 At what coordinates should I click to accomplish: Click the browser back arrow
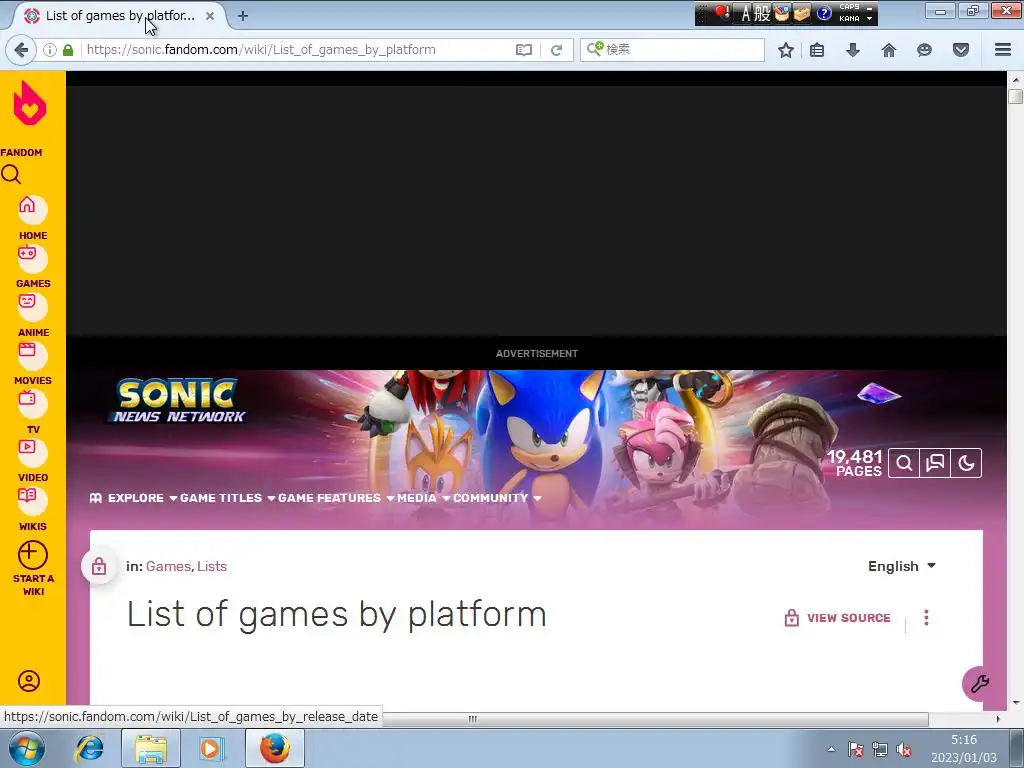[x=21, y=50]
